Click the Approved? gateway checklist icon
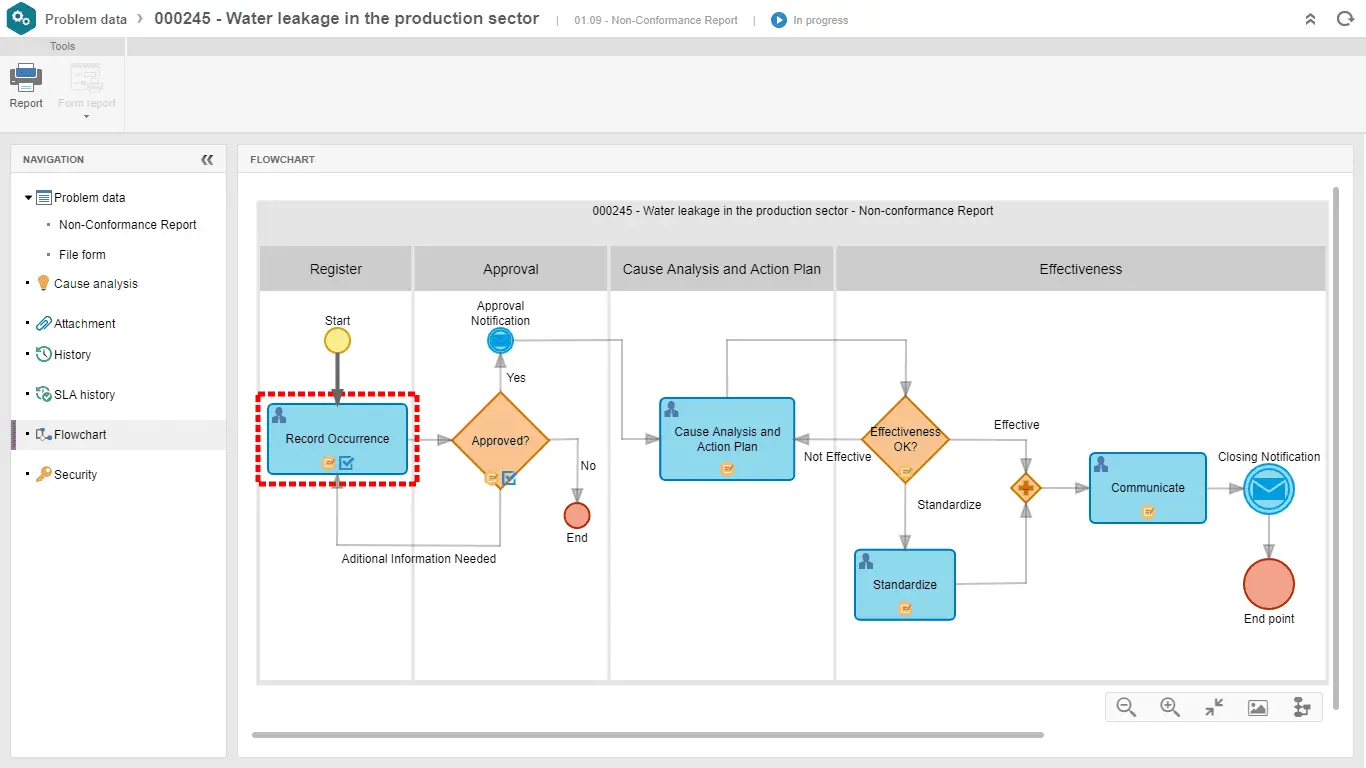 tap(510, 478)
